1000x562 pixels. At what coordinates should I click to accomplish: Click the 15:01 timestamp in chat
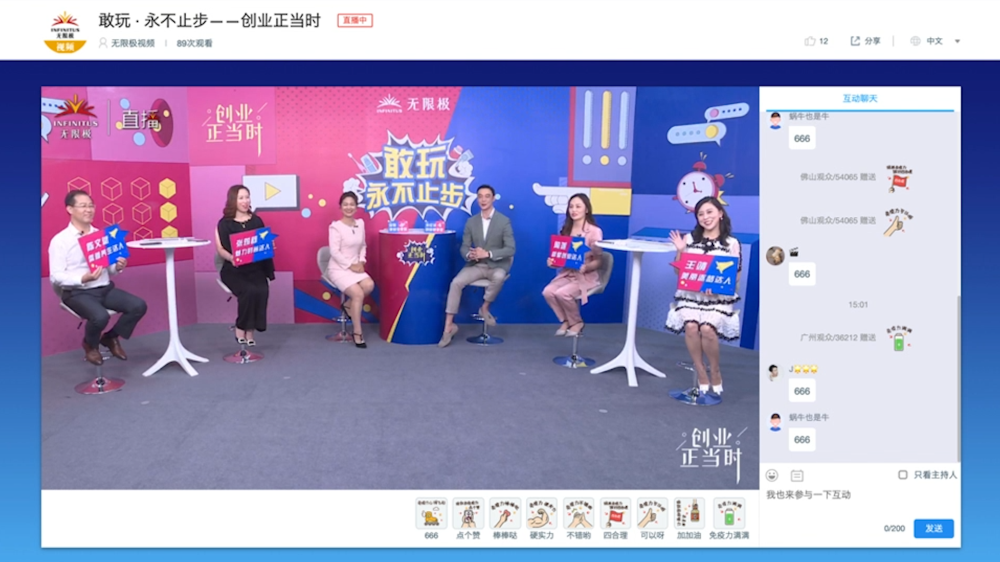click(858, 305)
